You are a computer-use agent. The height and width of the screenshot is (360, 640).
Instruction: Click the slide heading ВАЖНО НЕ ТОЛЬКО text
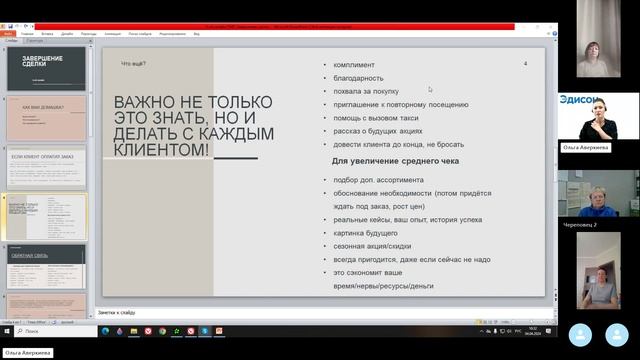point(193,126)
